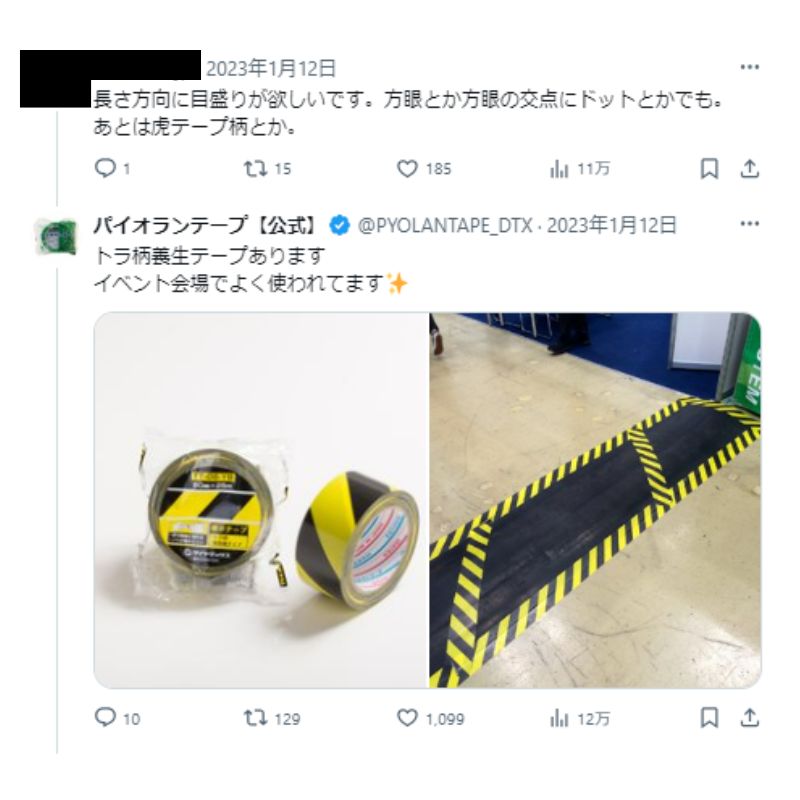
Task: Open more options for パイオランテープ tweet
Action: pyautogui.click(x=749, y=223)
